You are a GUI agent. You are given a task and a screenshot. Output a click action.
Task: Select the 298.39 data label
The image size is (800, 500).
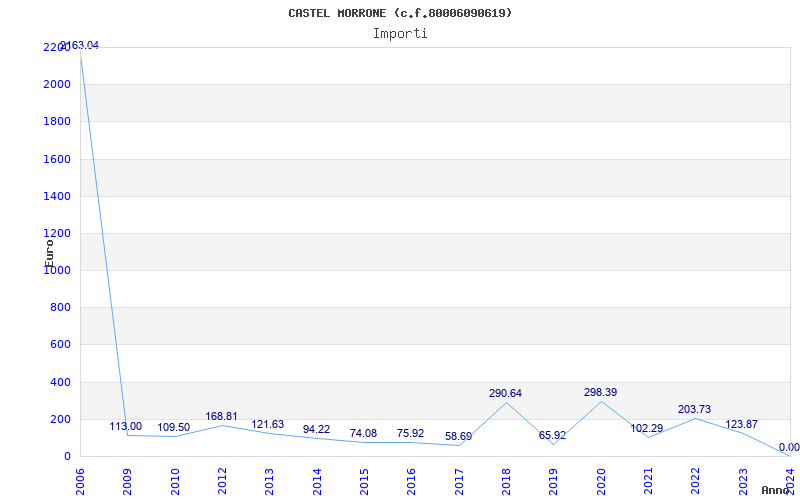point(601,393)
